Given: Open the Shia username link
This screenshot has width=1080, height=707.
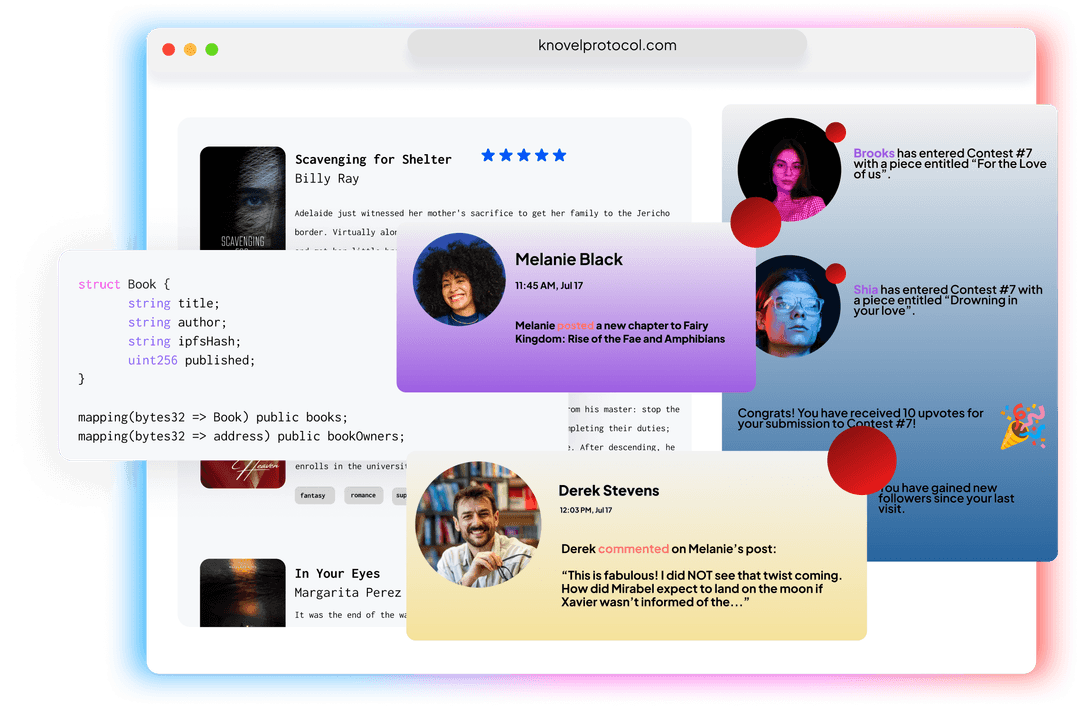Looking at the screenshot, I should pyautogui.click(x=865, y=290).
